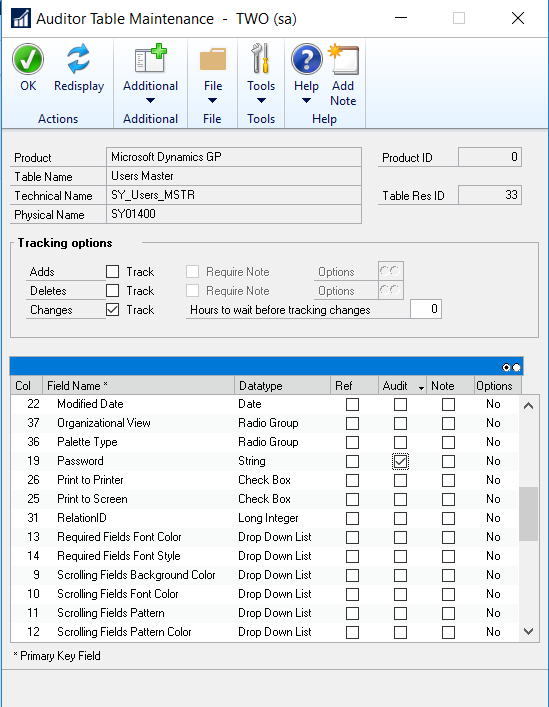Check Audit checkbox for Scrolling Fields Pattern Color
The image size is (549, 707).
(x=400, y=632)
